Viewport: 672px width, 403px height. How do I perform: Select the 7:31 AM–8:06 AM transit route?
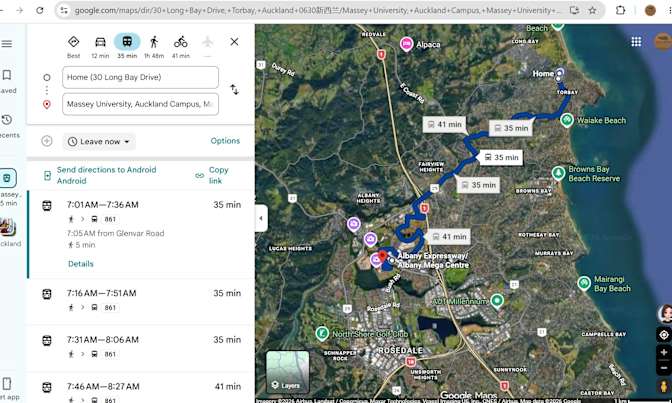[x=141, y=347]
